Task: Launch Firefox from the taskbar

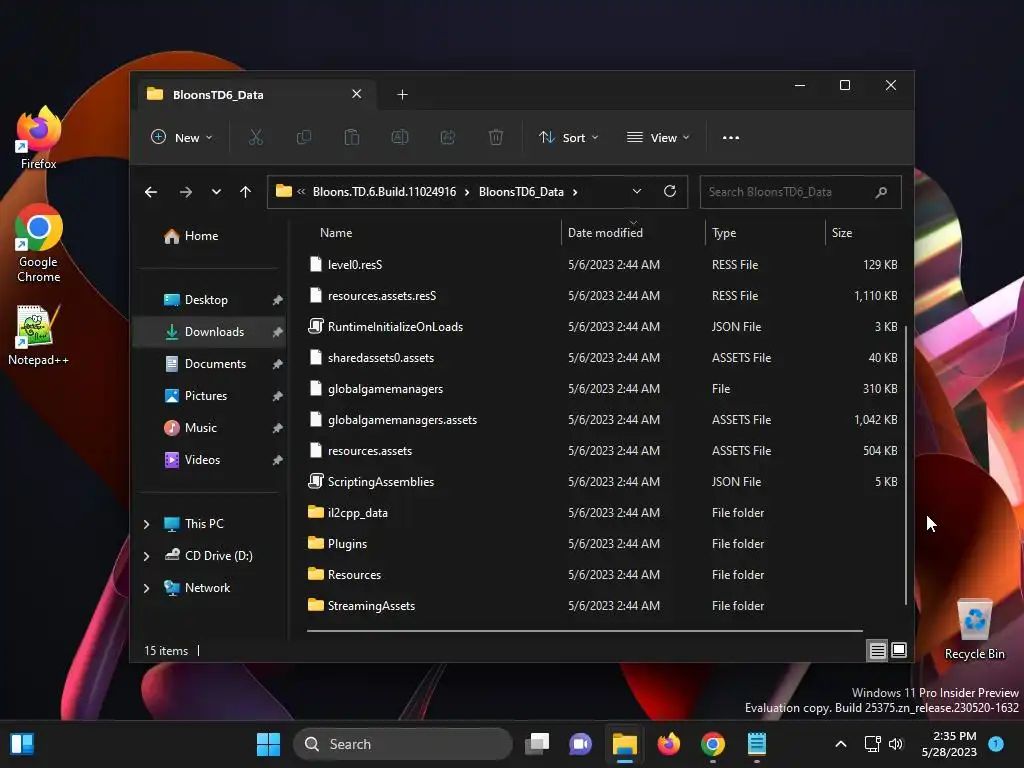Action: [669, 744]
